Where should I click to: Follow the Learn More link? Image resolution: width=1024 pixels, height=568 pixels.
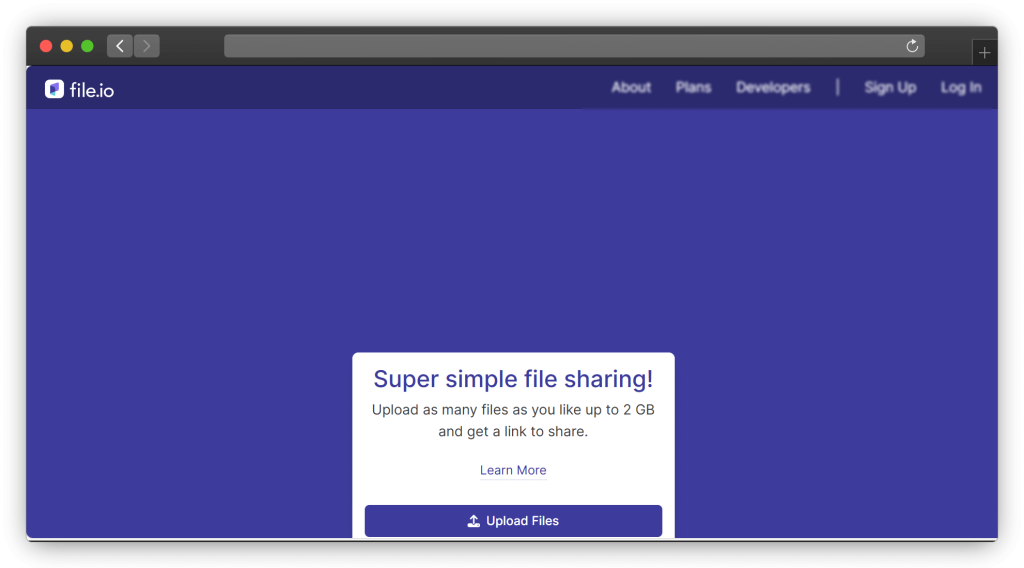click(x=513, y=470)
